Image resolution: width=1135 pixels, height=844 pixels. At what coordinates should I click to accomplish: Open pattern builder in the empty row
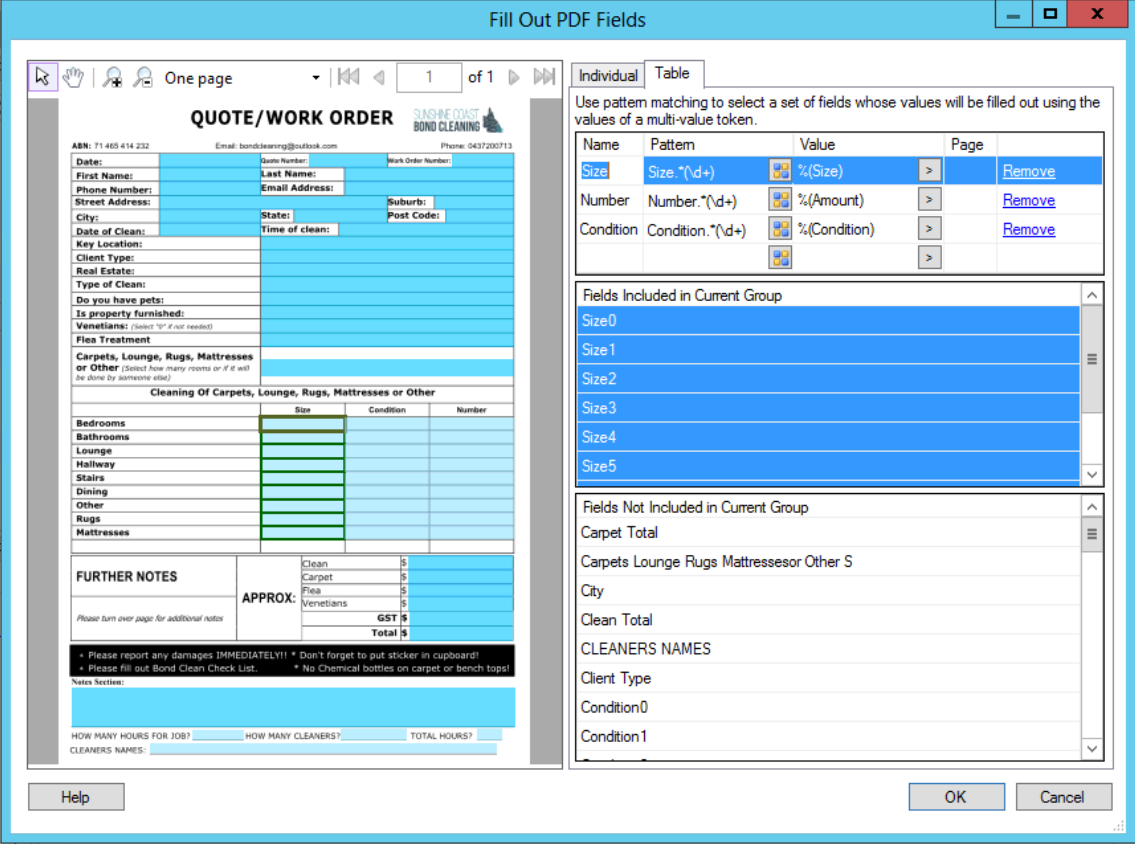(x=780, y=258)
